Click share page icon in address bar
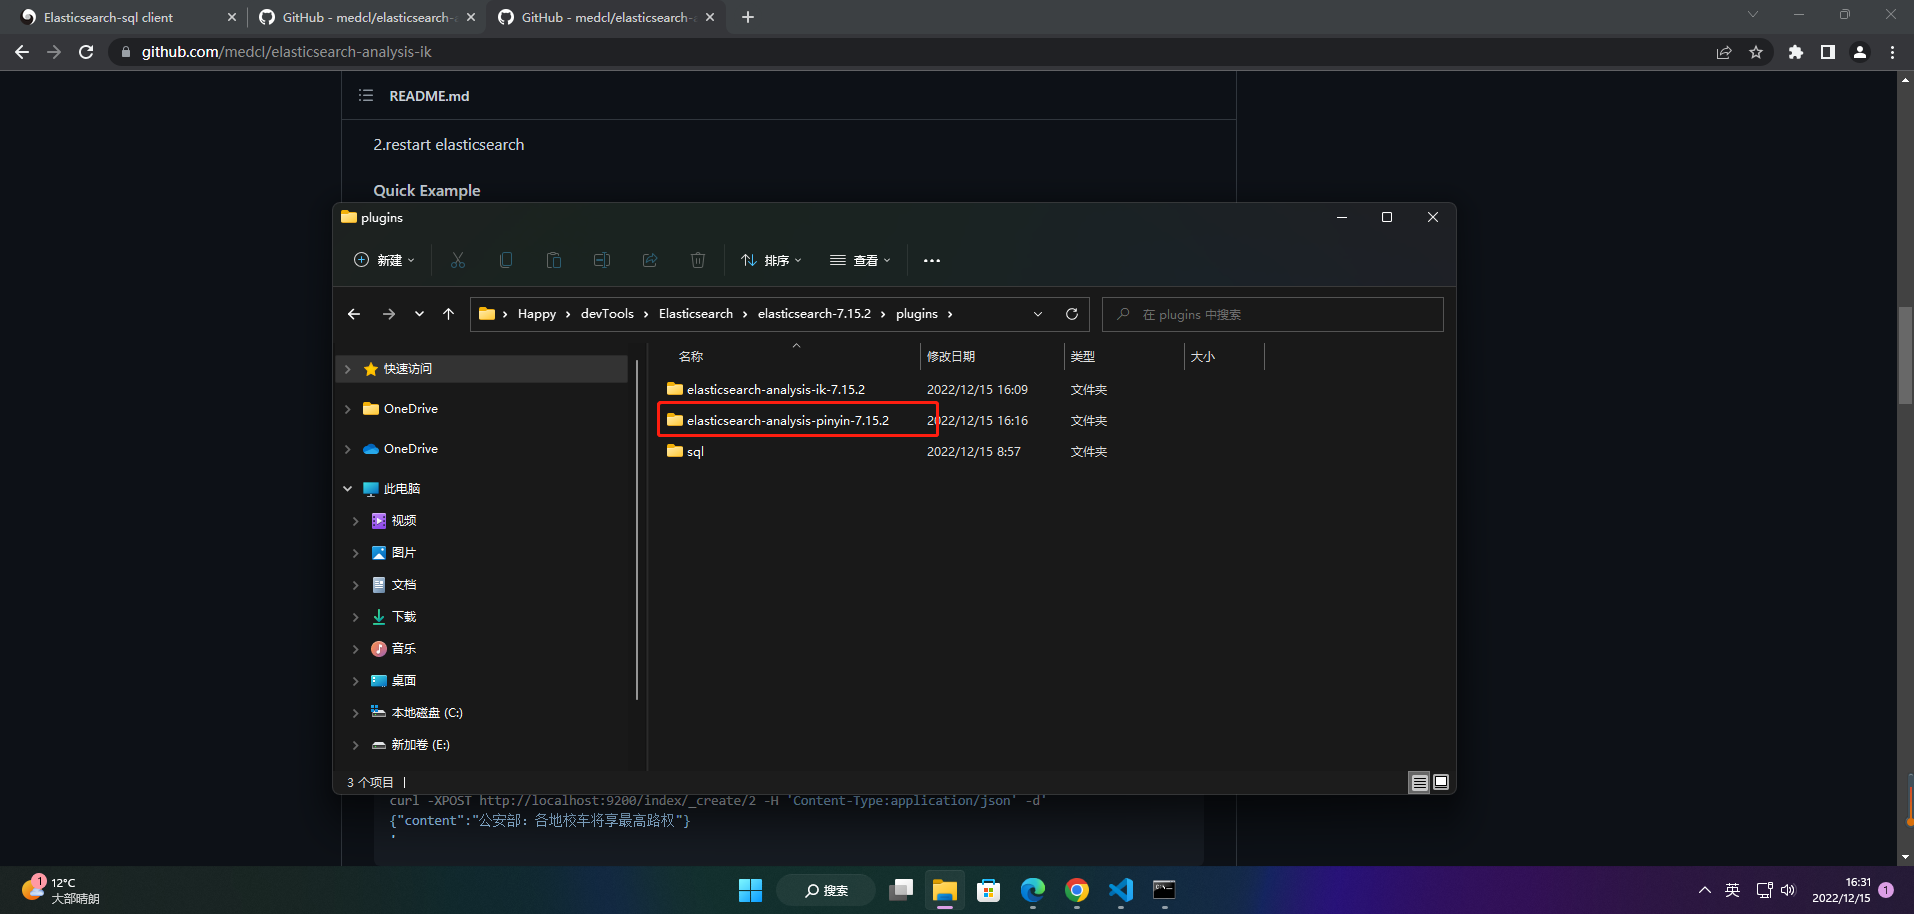Viewport: 1914px width, 914px height. [x=1724, y=52]
